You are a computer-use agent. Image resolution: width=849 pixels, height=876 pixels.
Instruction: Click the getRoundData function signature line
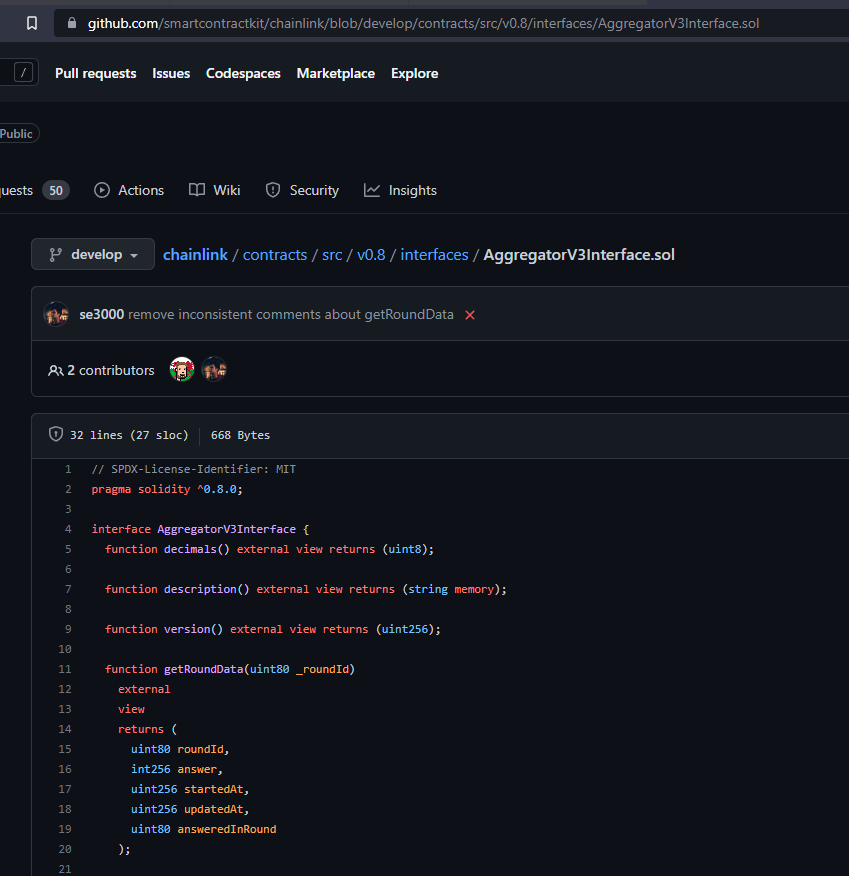pos(230,669)
